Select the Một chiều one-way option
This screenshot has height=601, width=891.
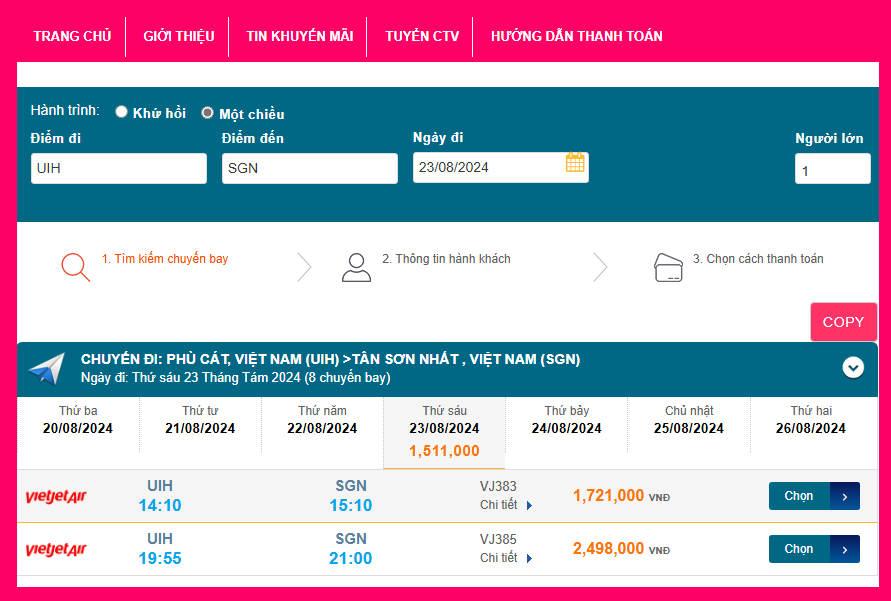[208, 113]
